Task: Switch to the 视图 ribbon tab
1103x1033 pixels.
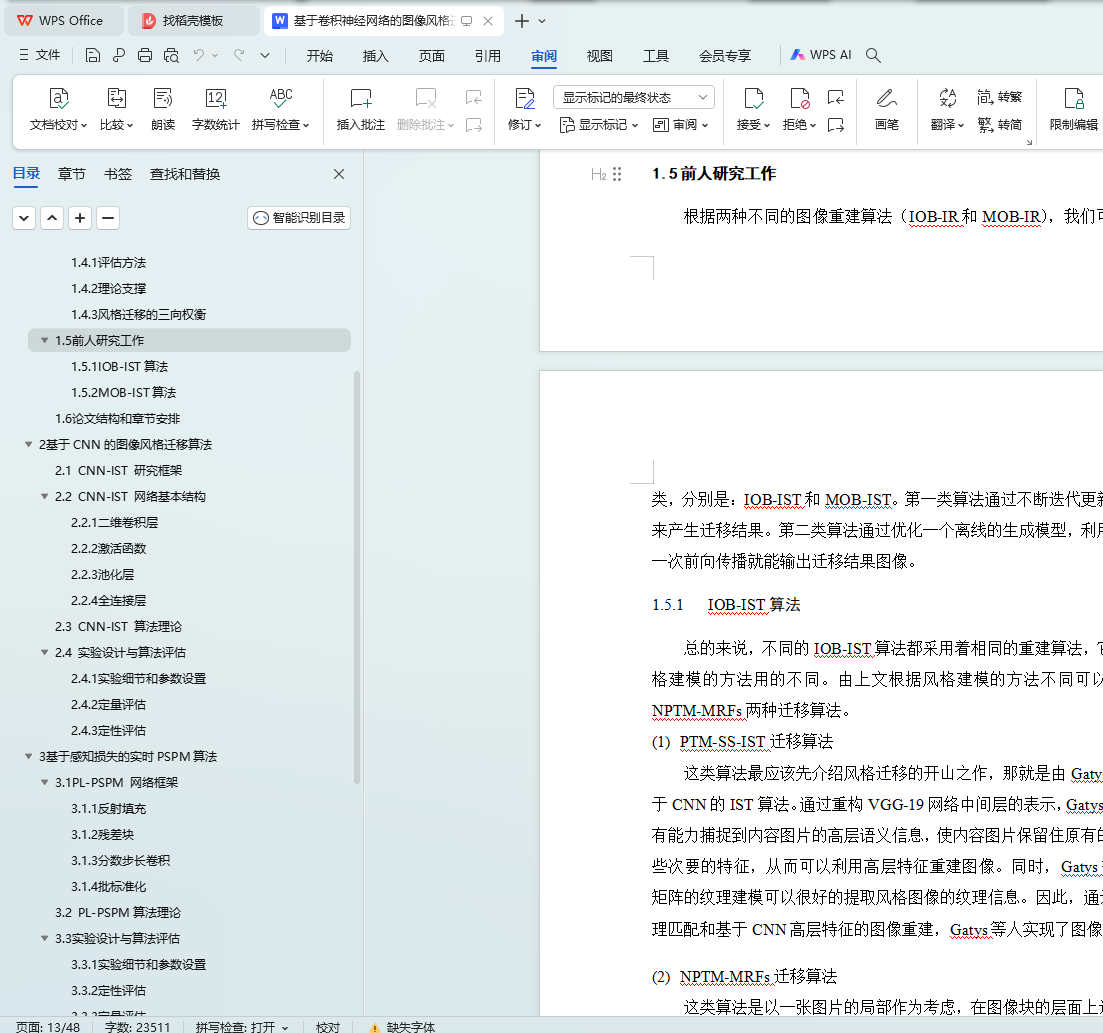Action: [599, 56]
